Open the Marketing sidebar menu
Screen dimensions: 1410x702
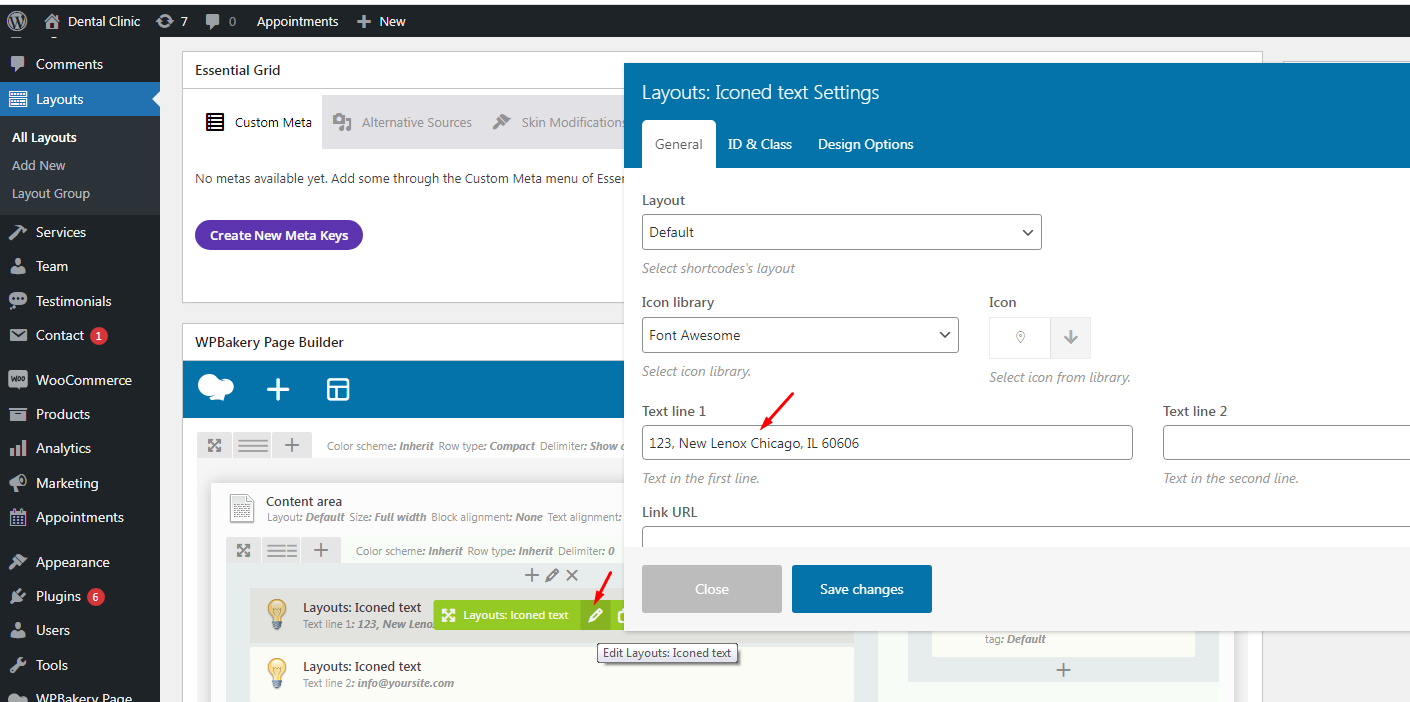80,483
